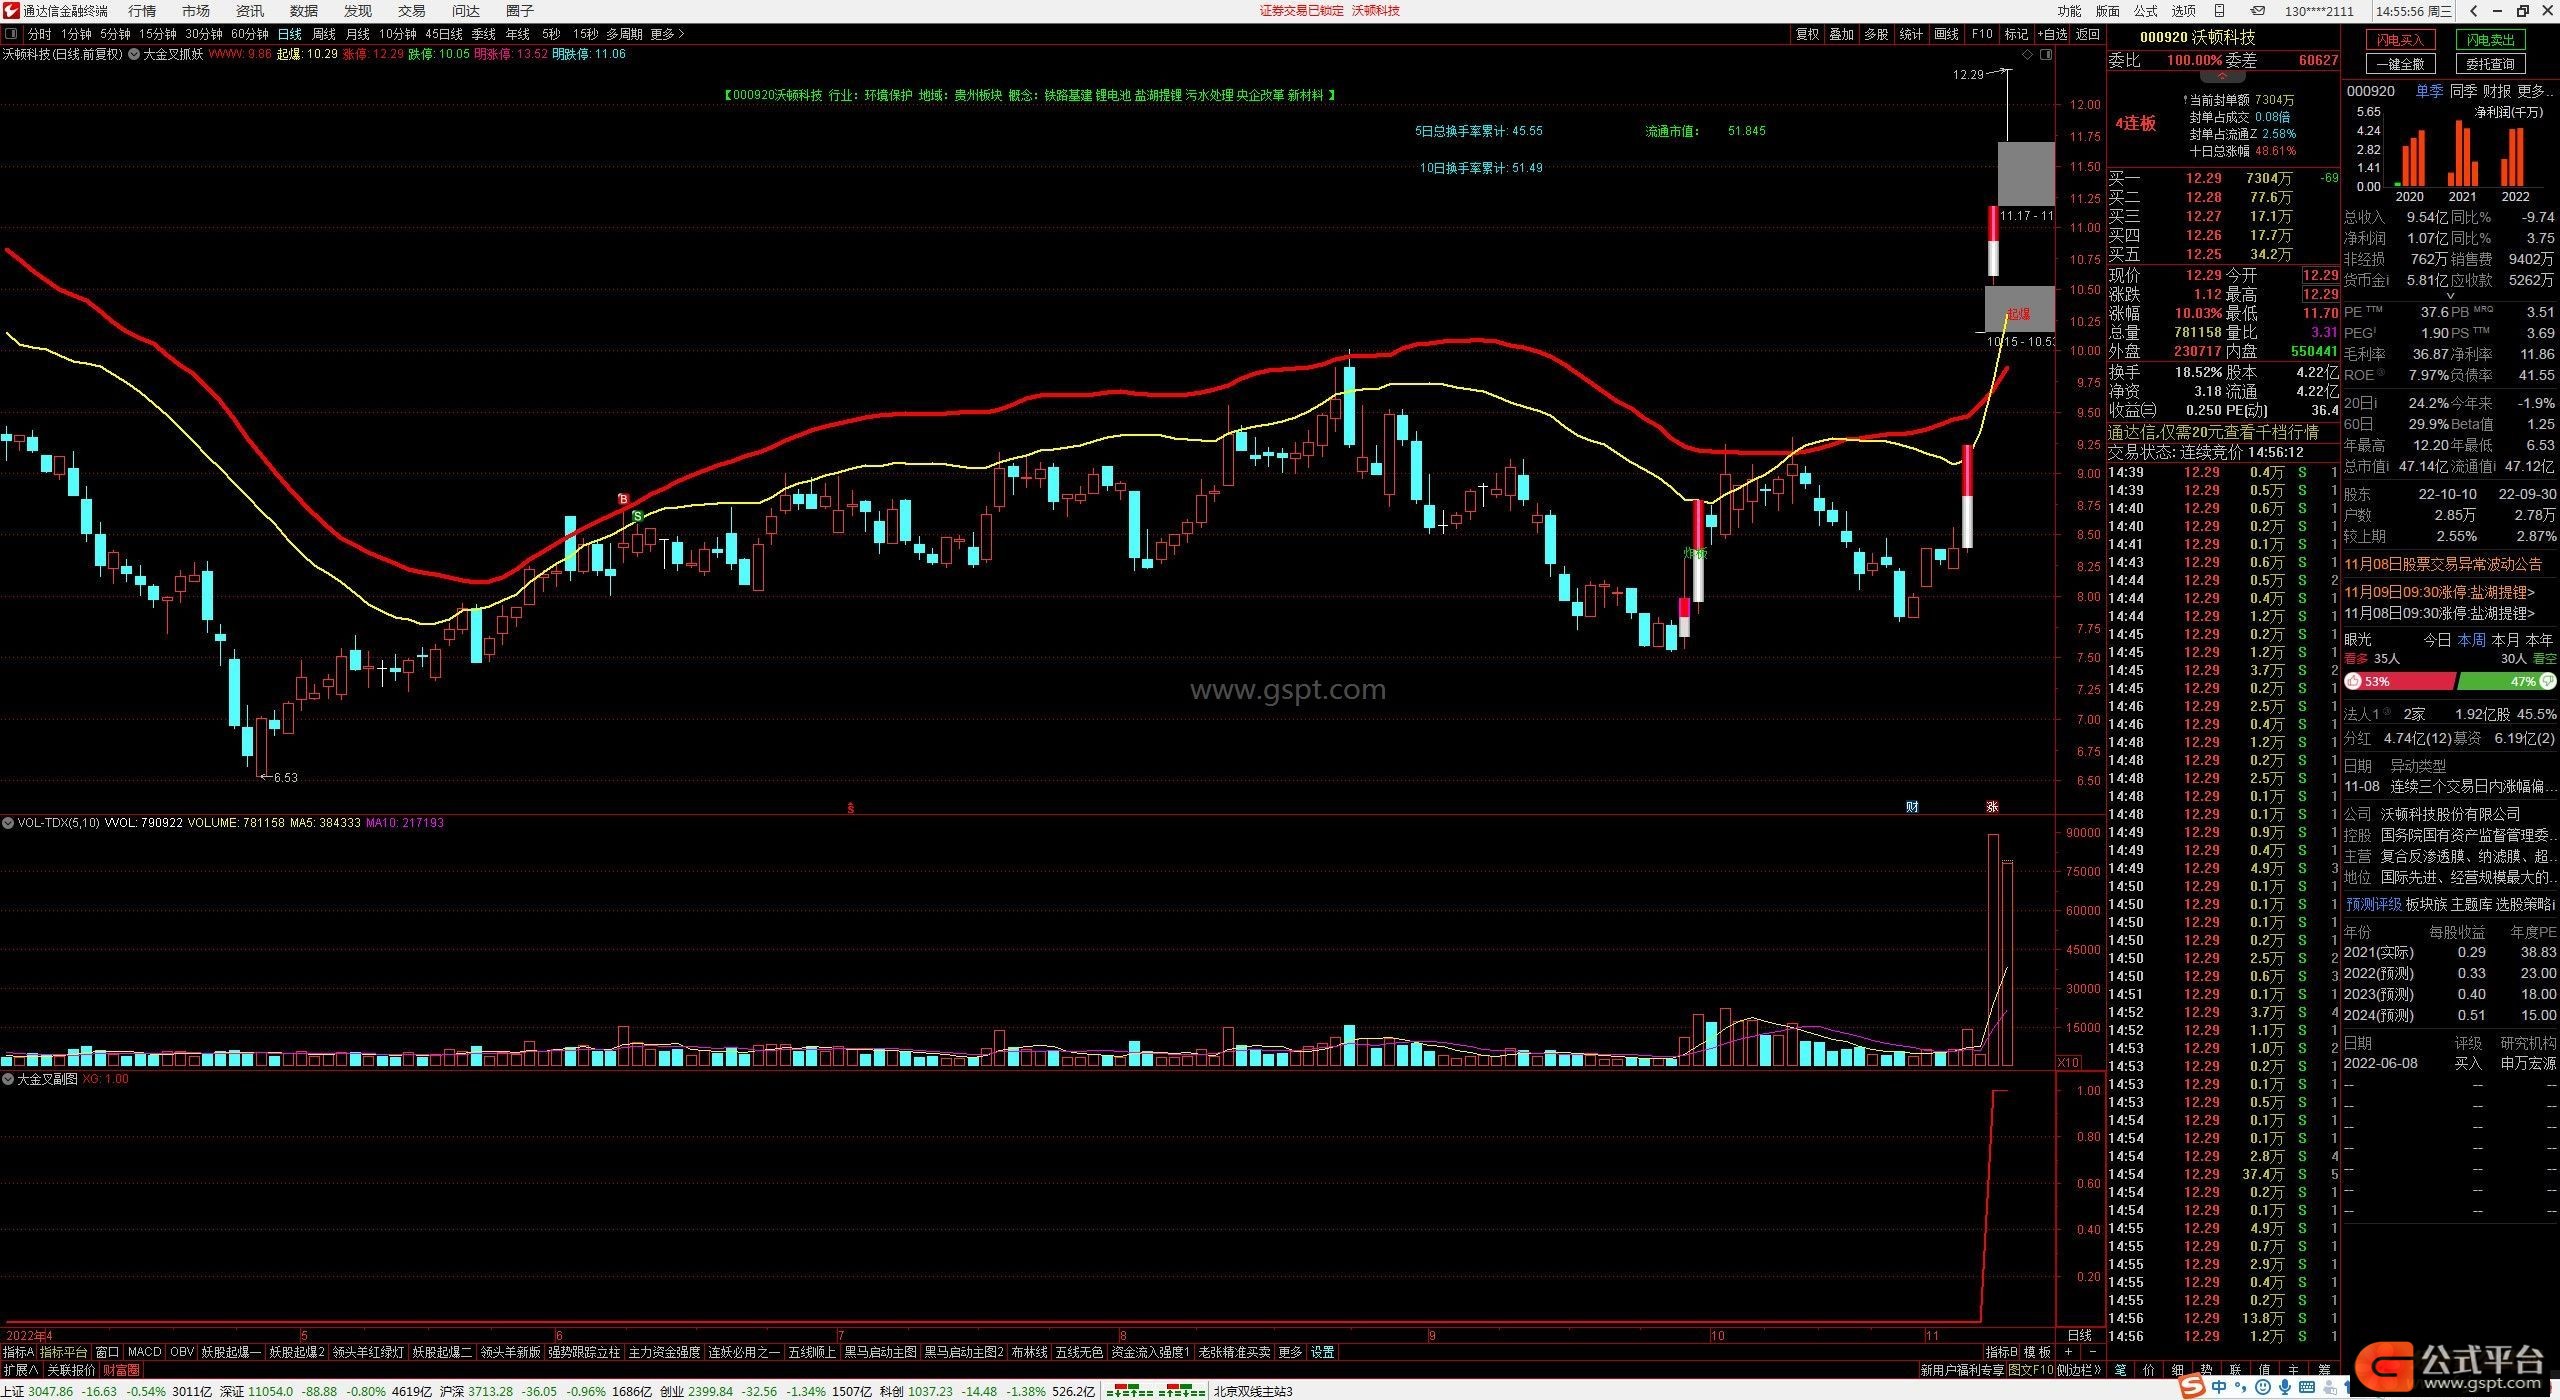The image size is (2560, 1400).
Task: Toggle the side panel icon above chart
Action: [2046, 55]
